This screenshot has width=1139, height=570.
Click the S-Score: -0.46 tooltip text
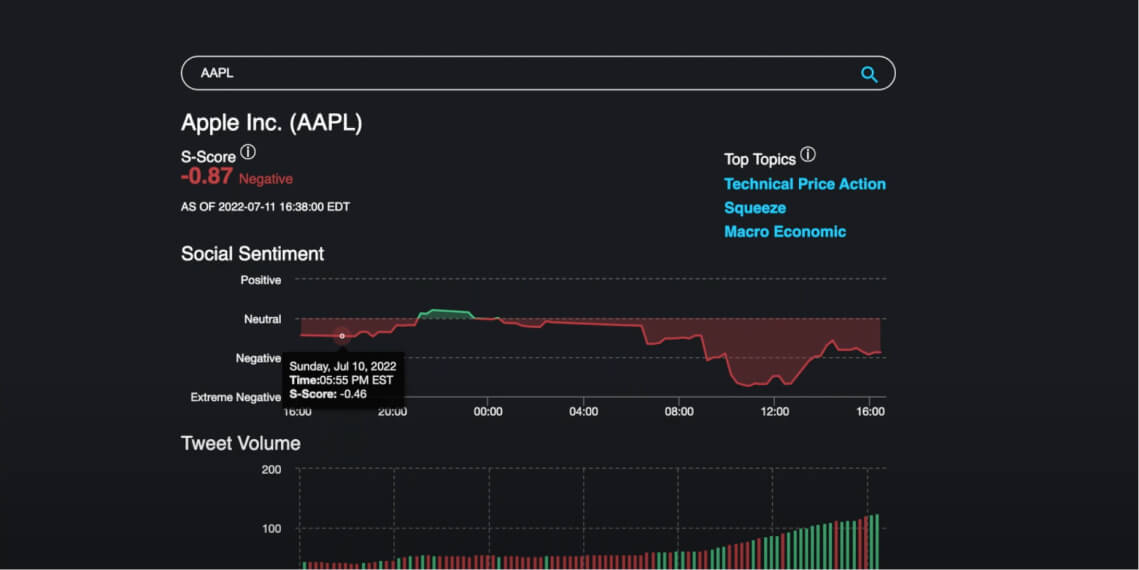click(328, 394)
